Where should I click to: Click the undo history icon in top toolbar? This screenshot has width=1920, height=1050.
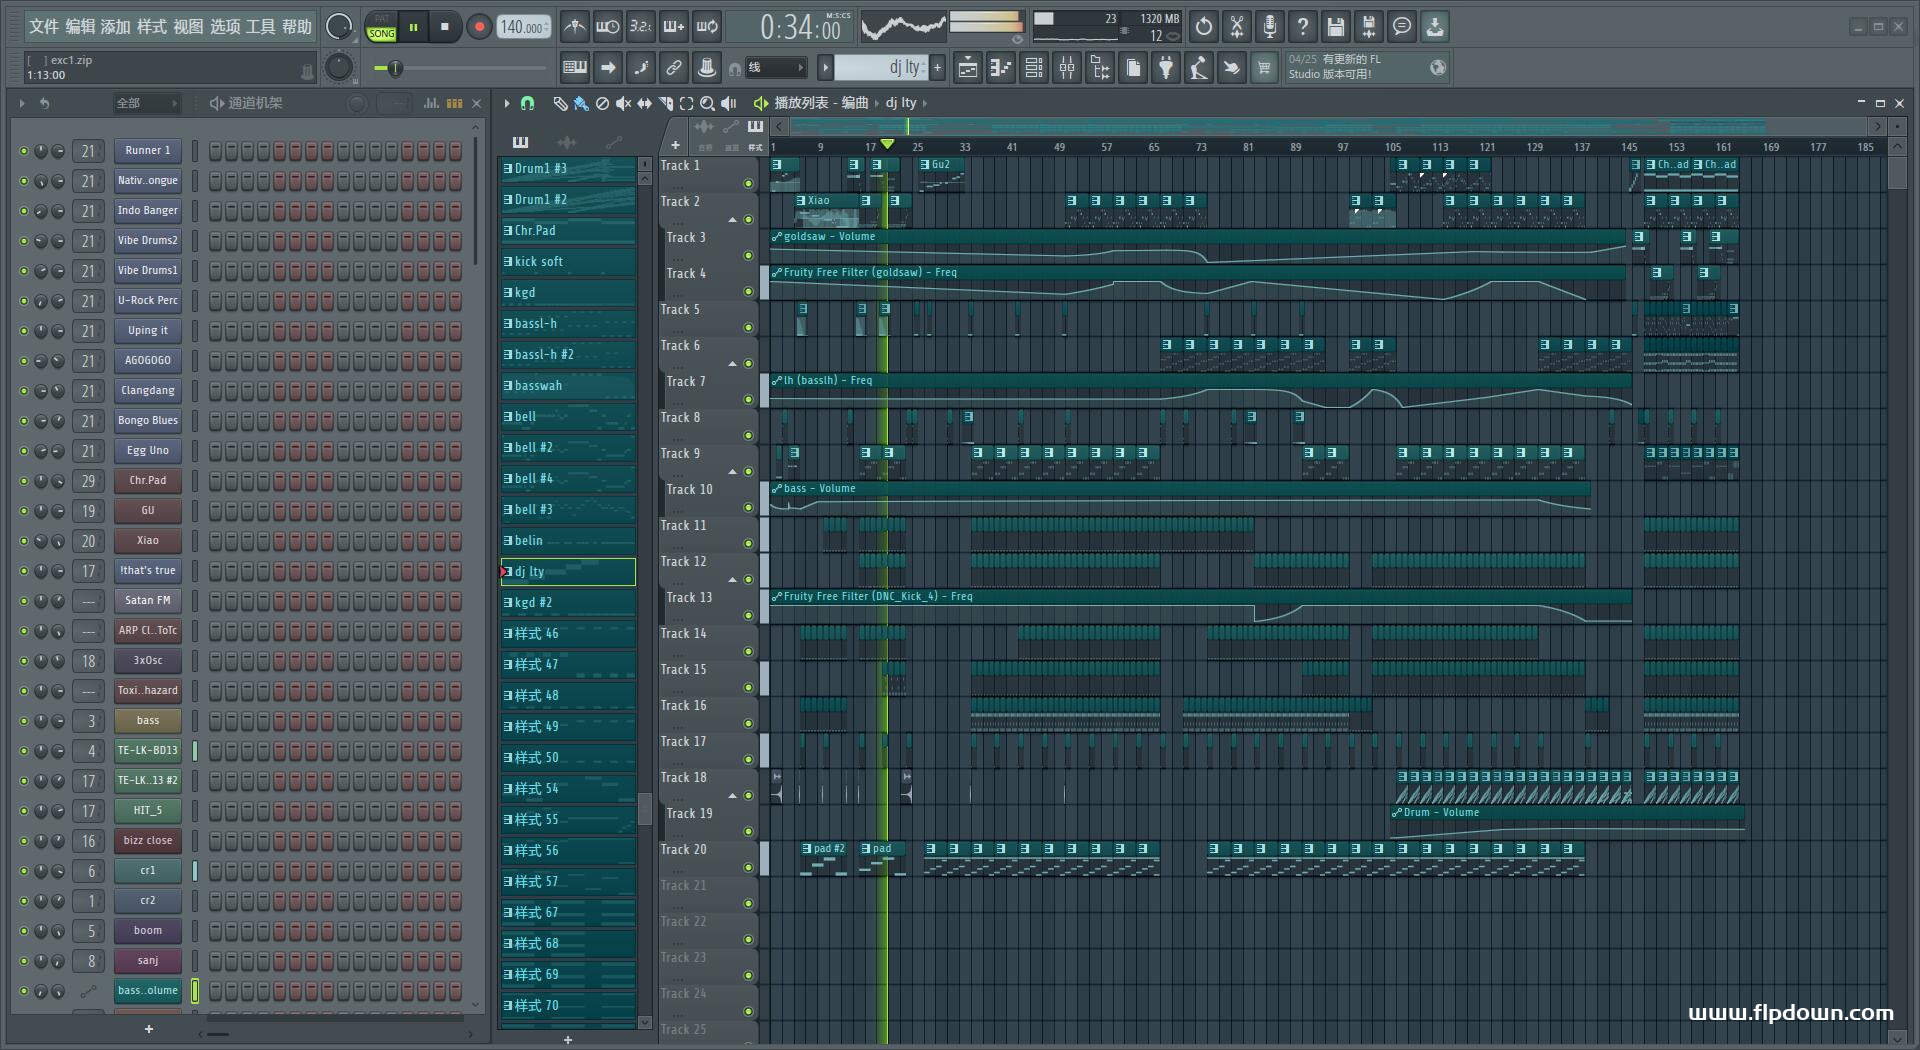(1204, 27)
